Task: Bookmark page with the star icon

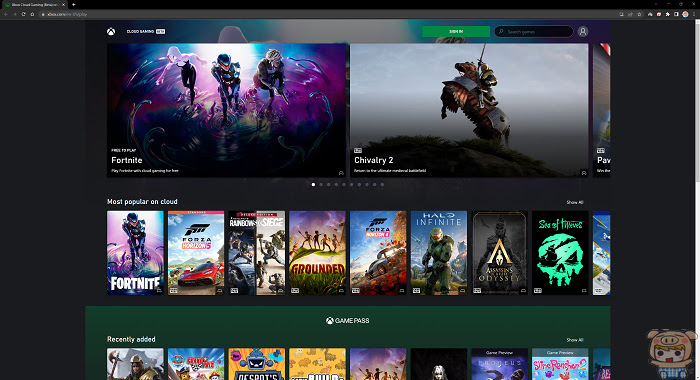Action: tap(639, 14)
